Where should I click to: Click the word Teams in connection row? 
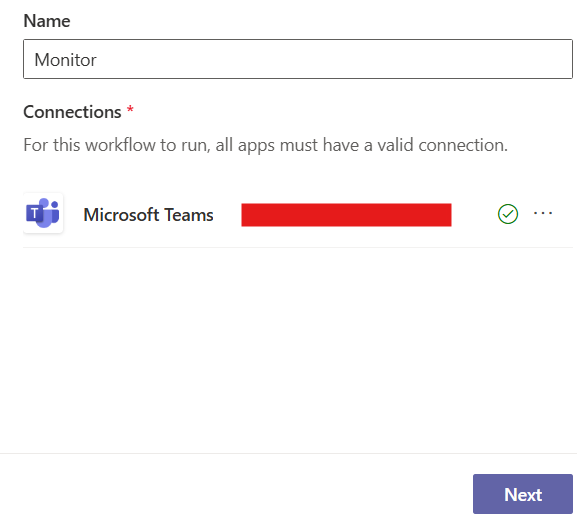(x=189, y=215)
